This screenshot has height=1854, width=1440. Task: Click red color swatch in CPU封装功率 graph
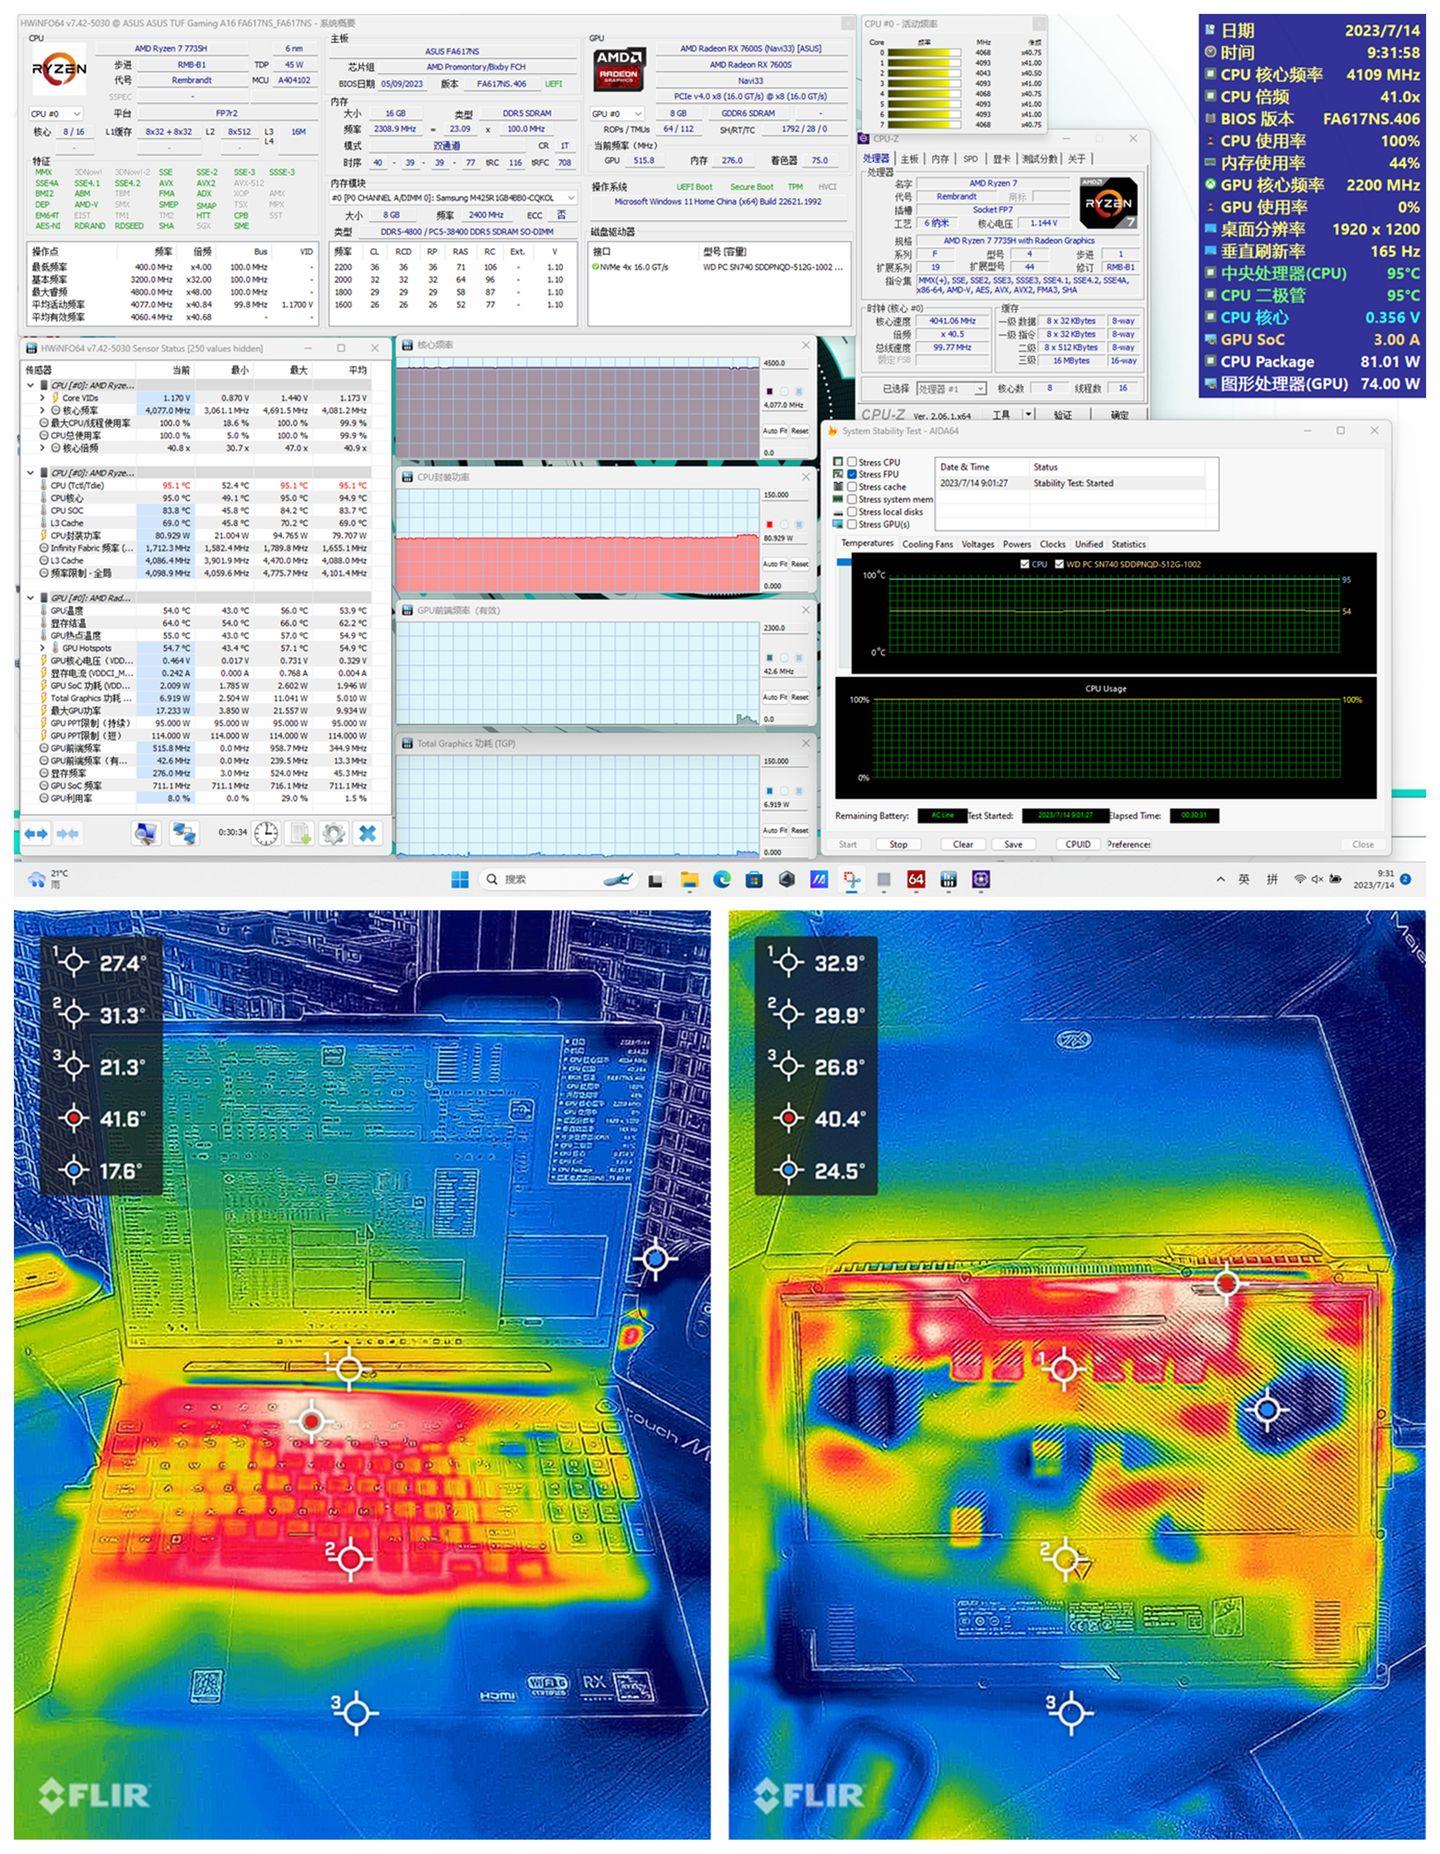pos(769,524)
